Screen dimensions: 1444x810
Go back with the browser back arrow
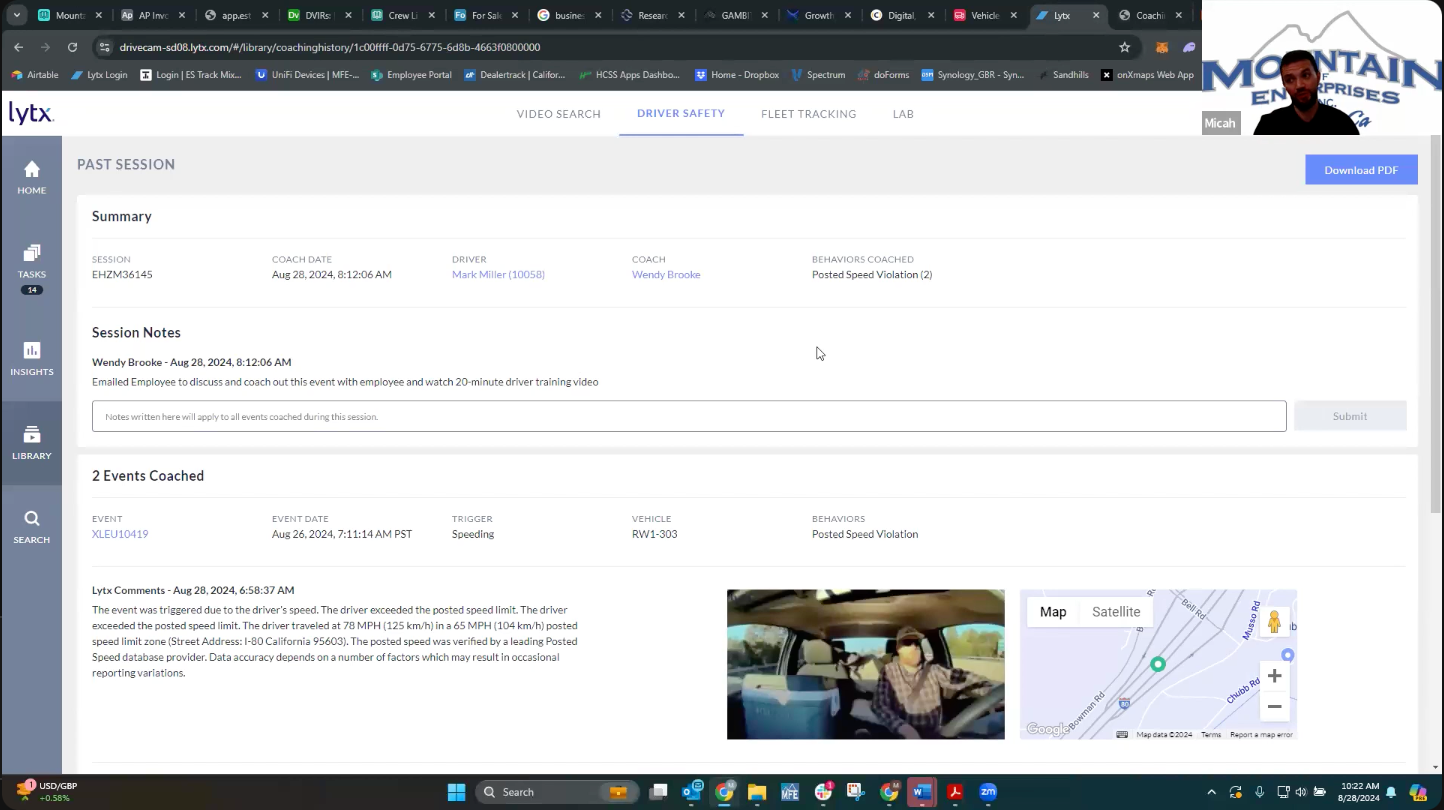18,47
